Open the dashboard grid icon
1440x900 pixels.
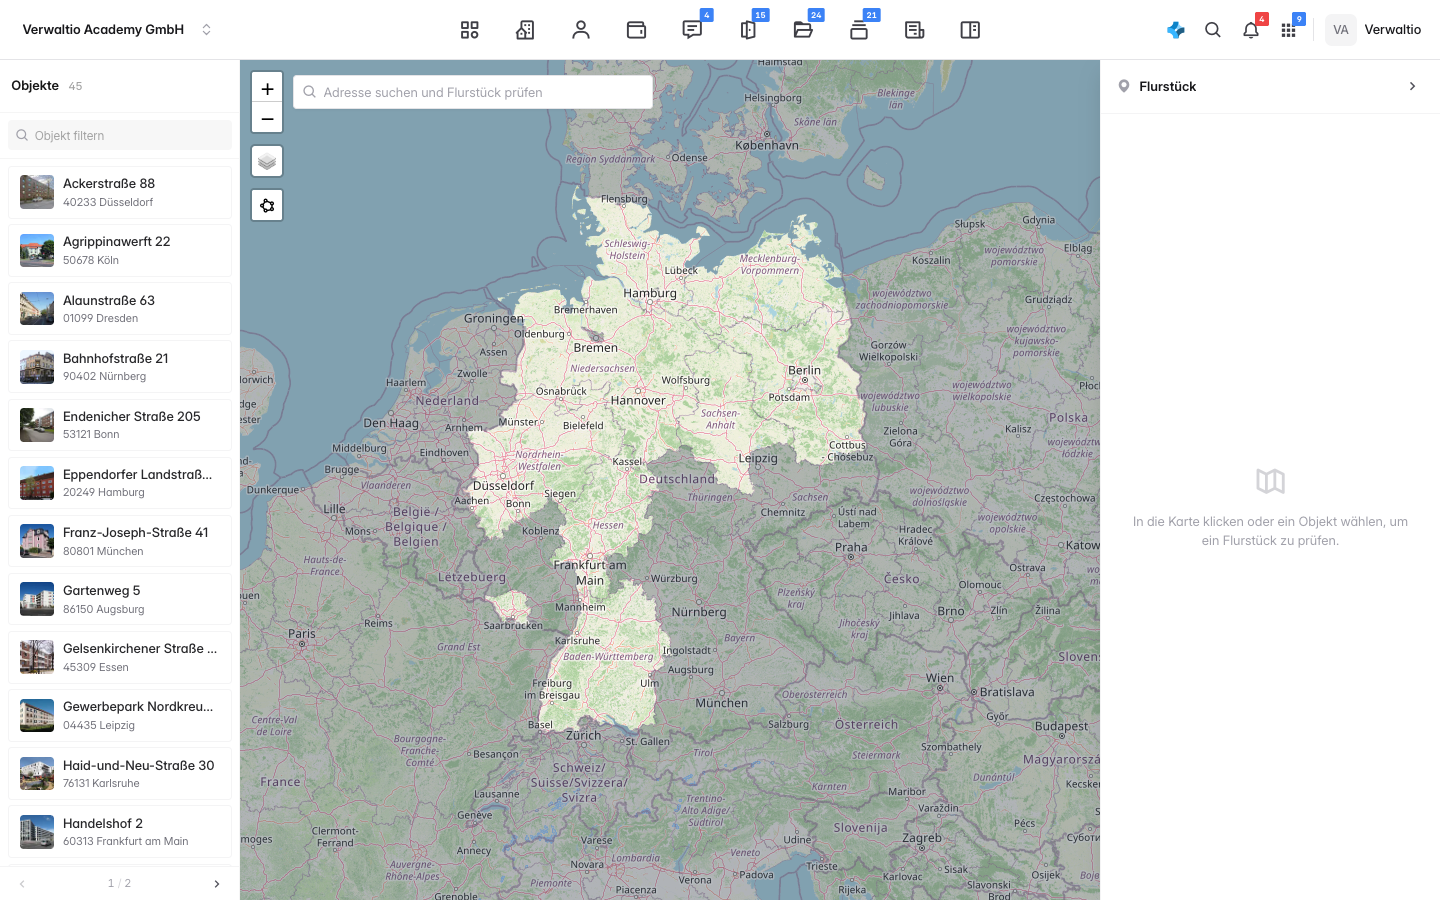pyautogui.click(x=469, y=30)
